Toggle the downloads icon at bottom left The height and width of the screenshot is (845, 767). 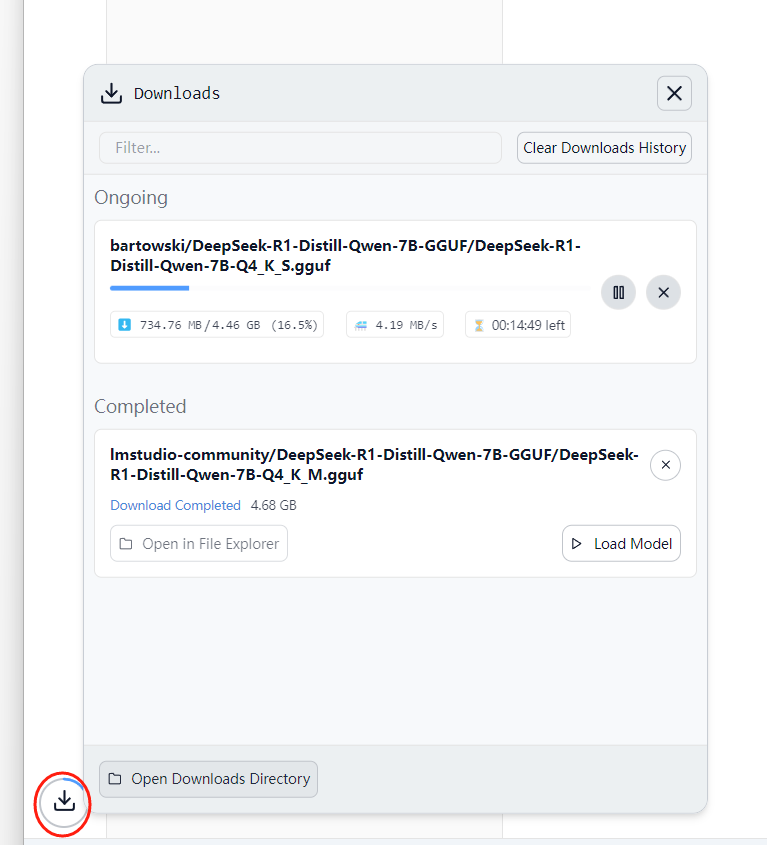[x=64, y=802]
